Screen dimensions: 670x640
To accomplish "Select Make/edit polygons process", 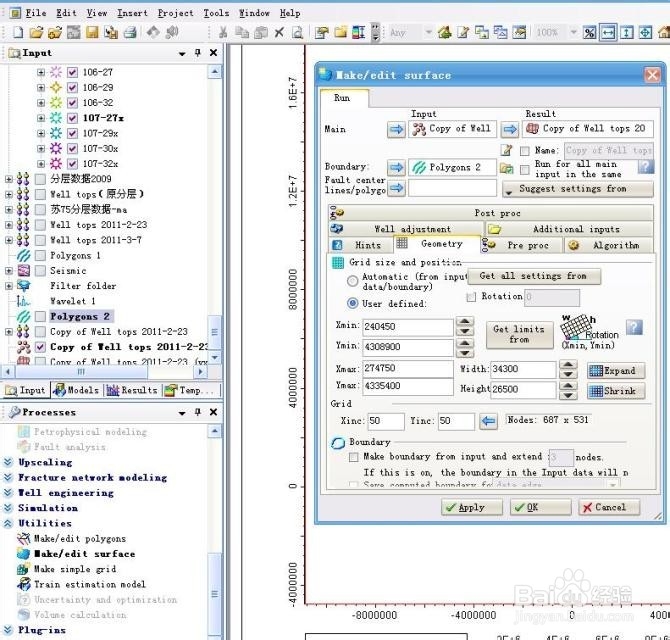I will point(79,538).
